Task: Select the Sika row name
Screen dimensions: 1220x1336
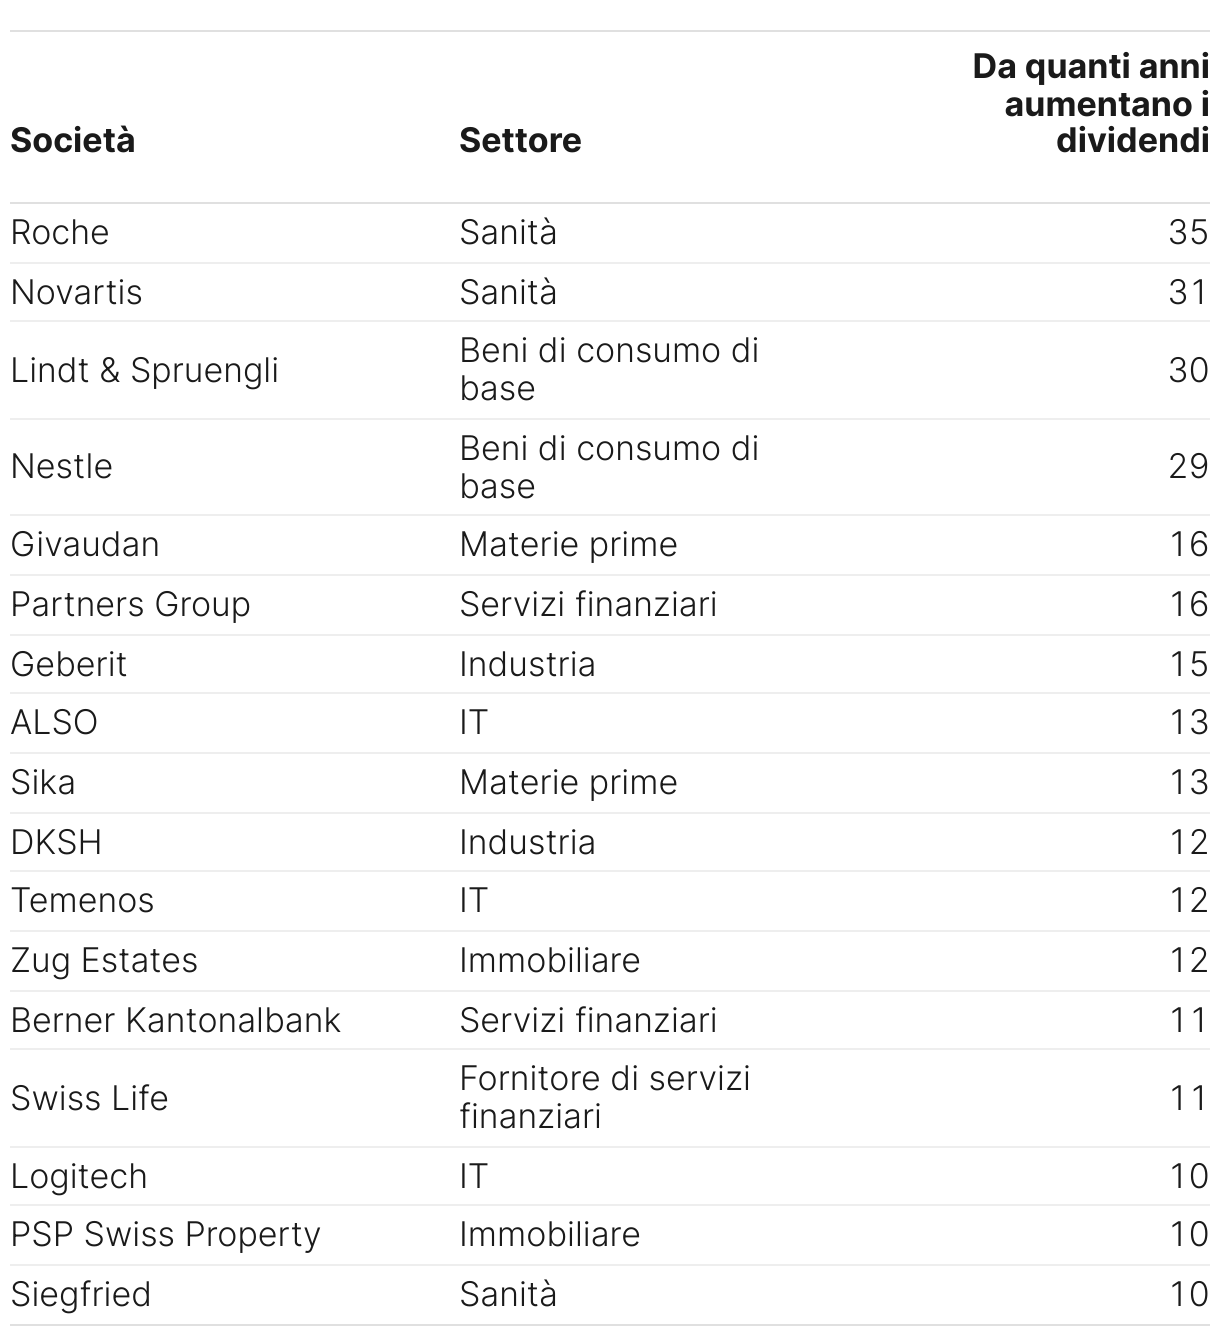Action: (43, 782)
